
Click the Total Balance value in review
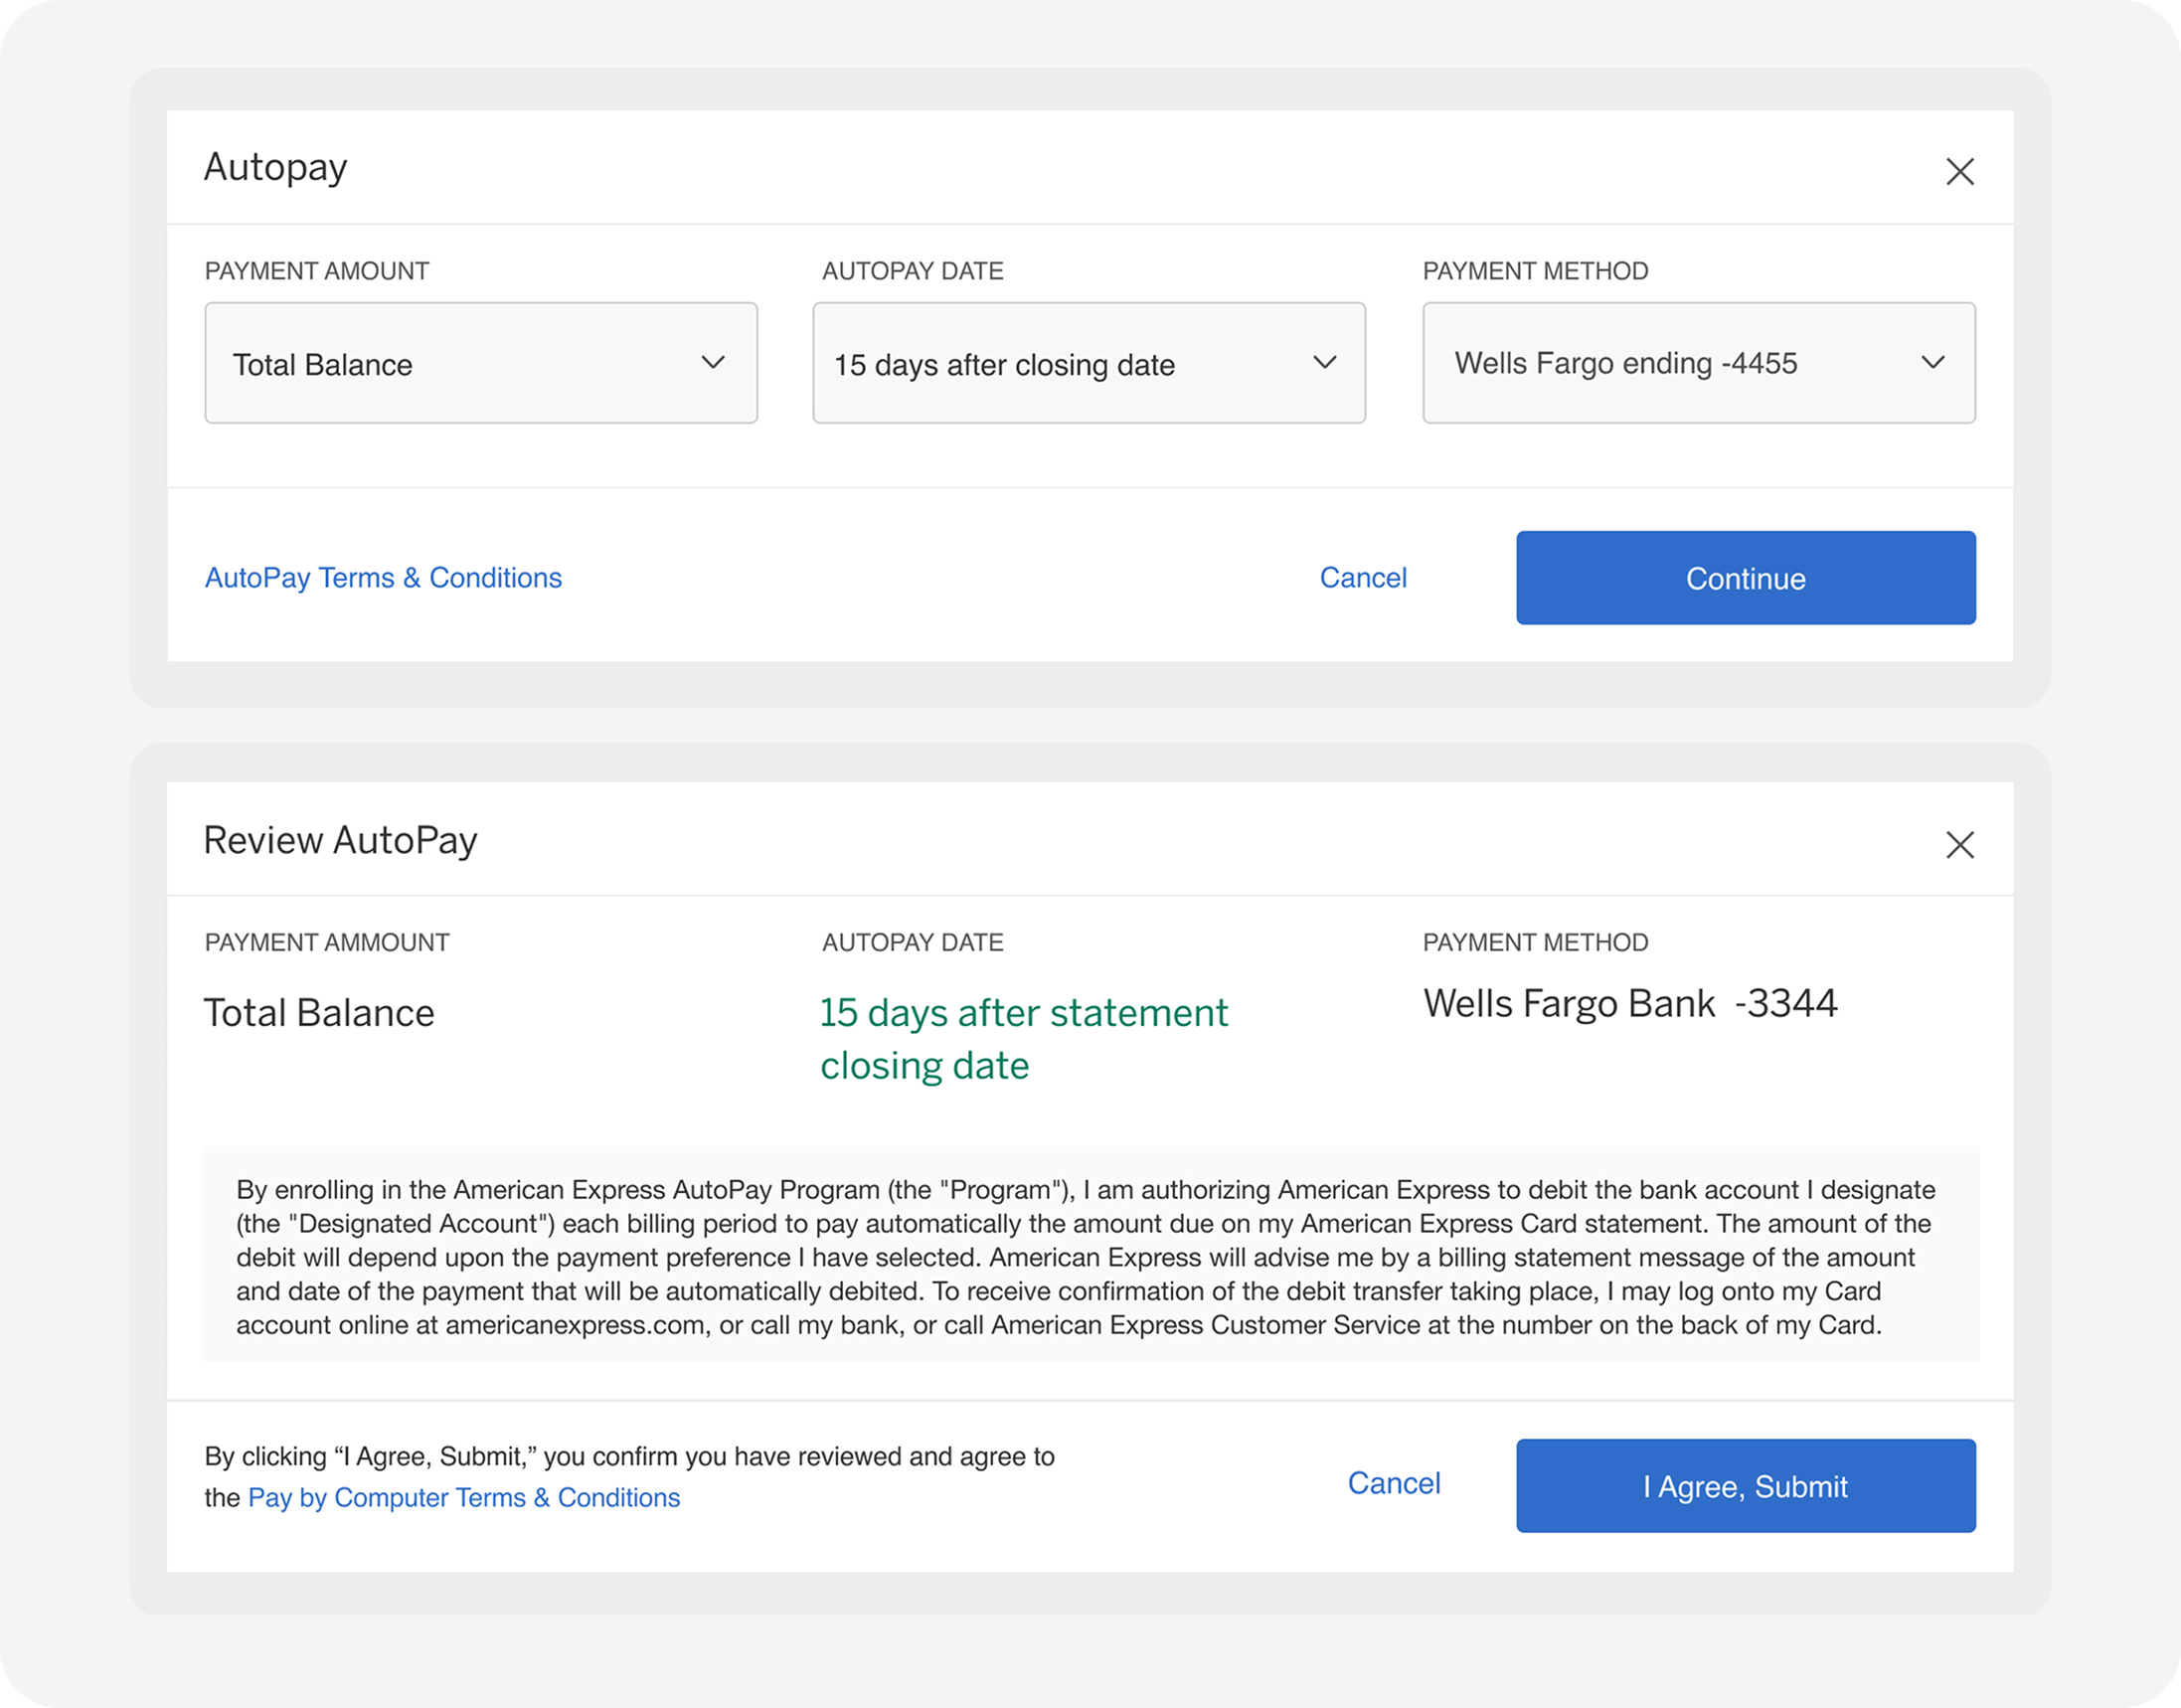point(319,1013)
